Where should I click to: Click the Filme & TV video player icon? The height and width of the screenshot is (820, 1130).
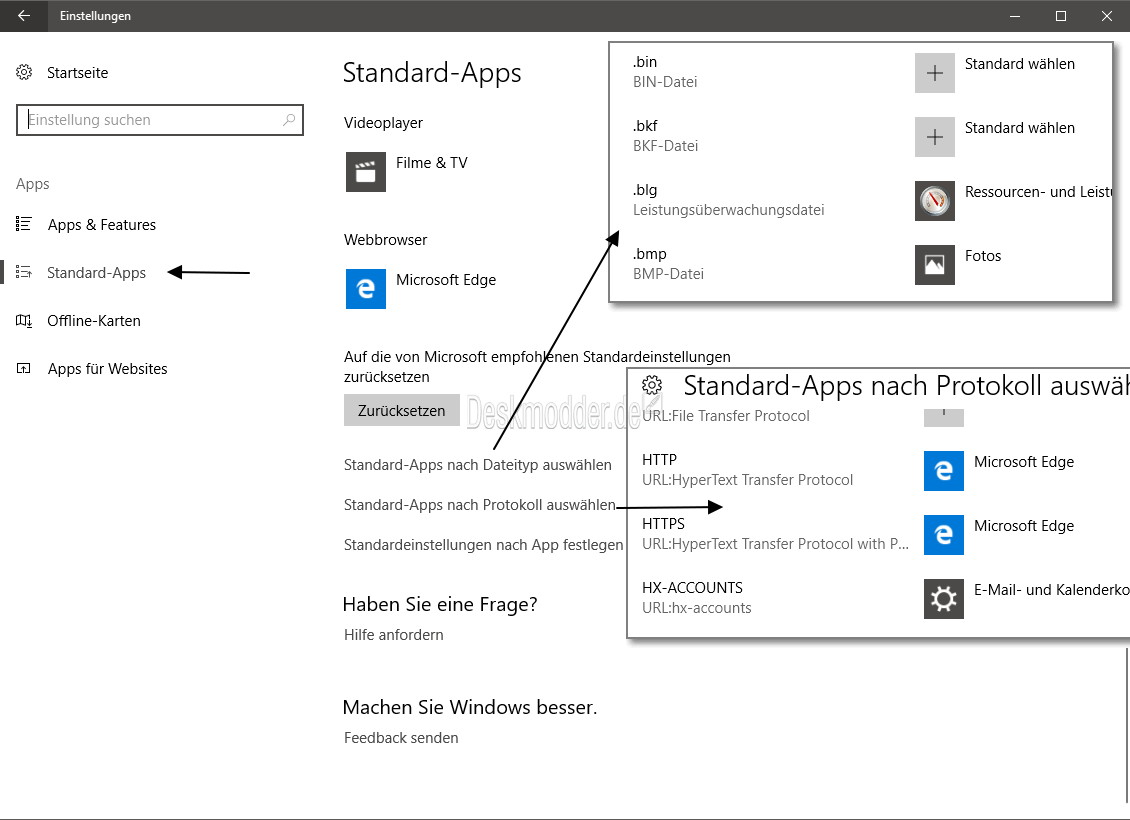[x=365, y=171]
